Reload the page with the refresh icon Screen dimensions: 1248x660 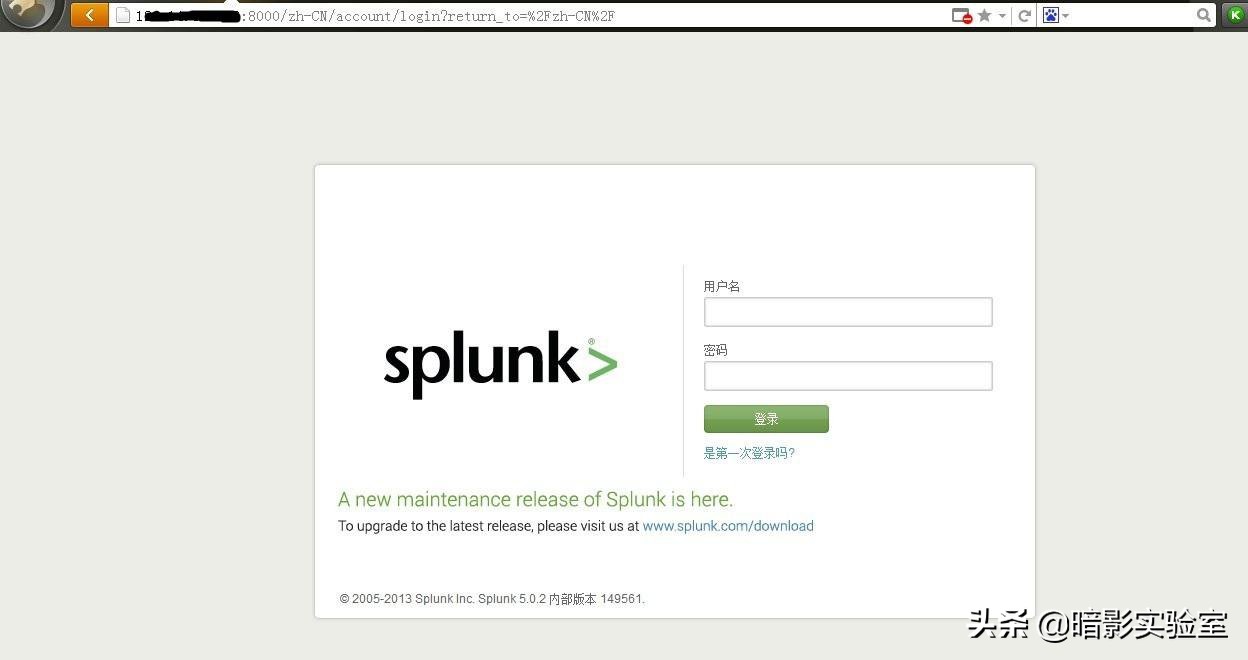[1024, 16]
